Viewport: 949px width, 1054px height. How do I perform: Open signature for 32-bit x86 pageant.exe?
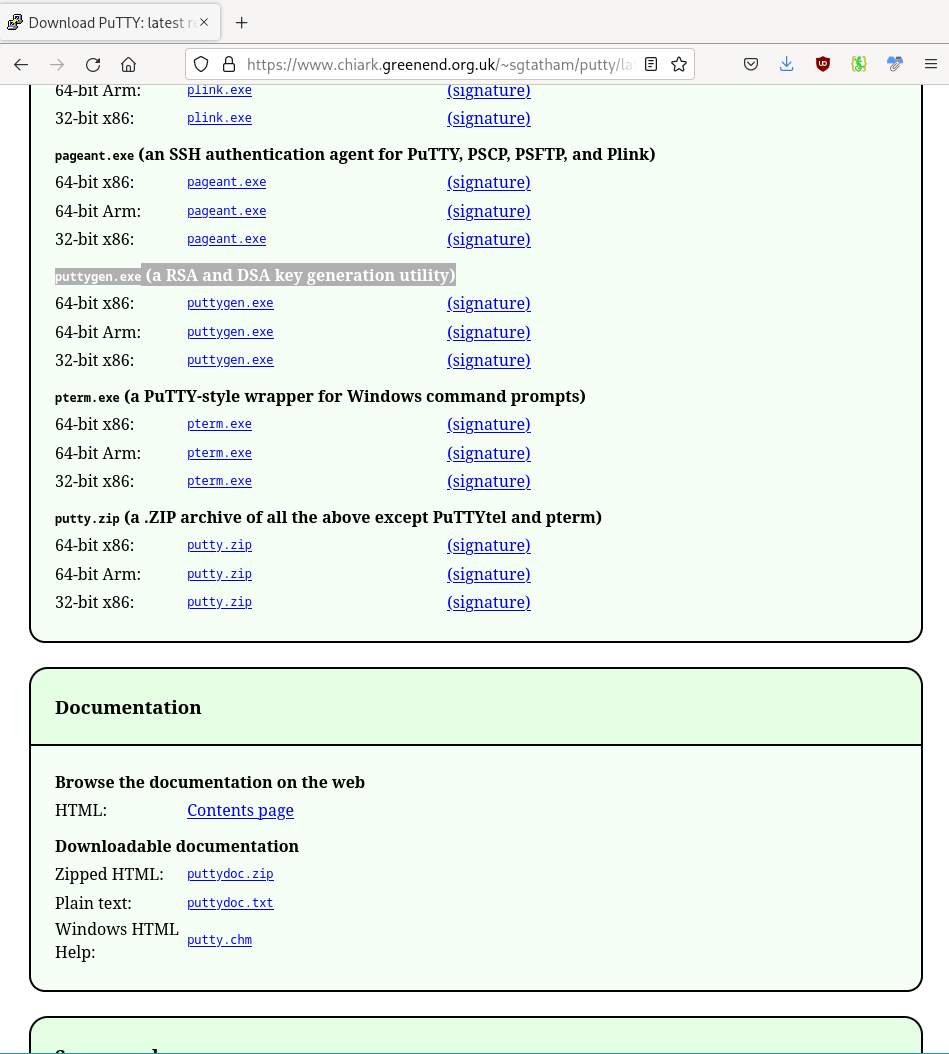(489, 239)
